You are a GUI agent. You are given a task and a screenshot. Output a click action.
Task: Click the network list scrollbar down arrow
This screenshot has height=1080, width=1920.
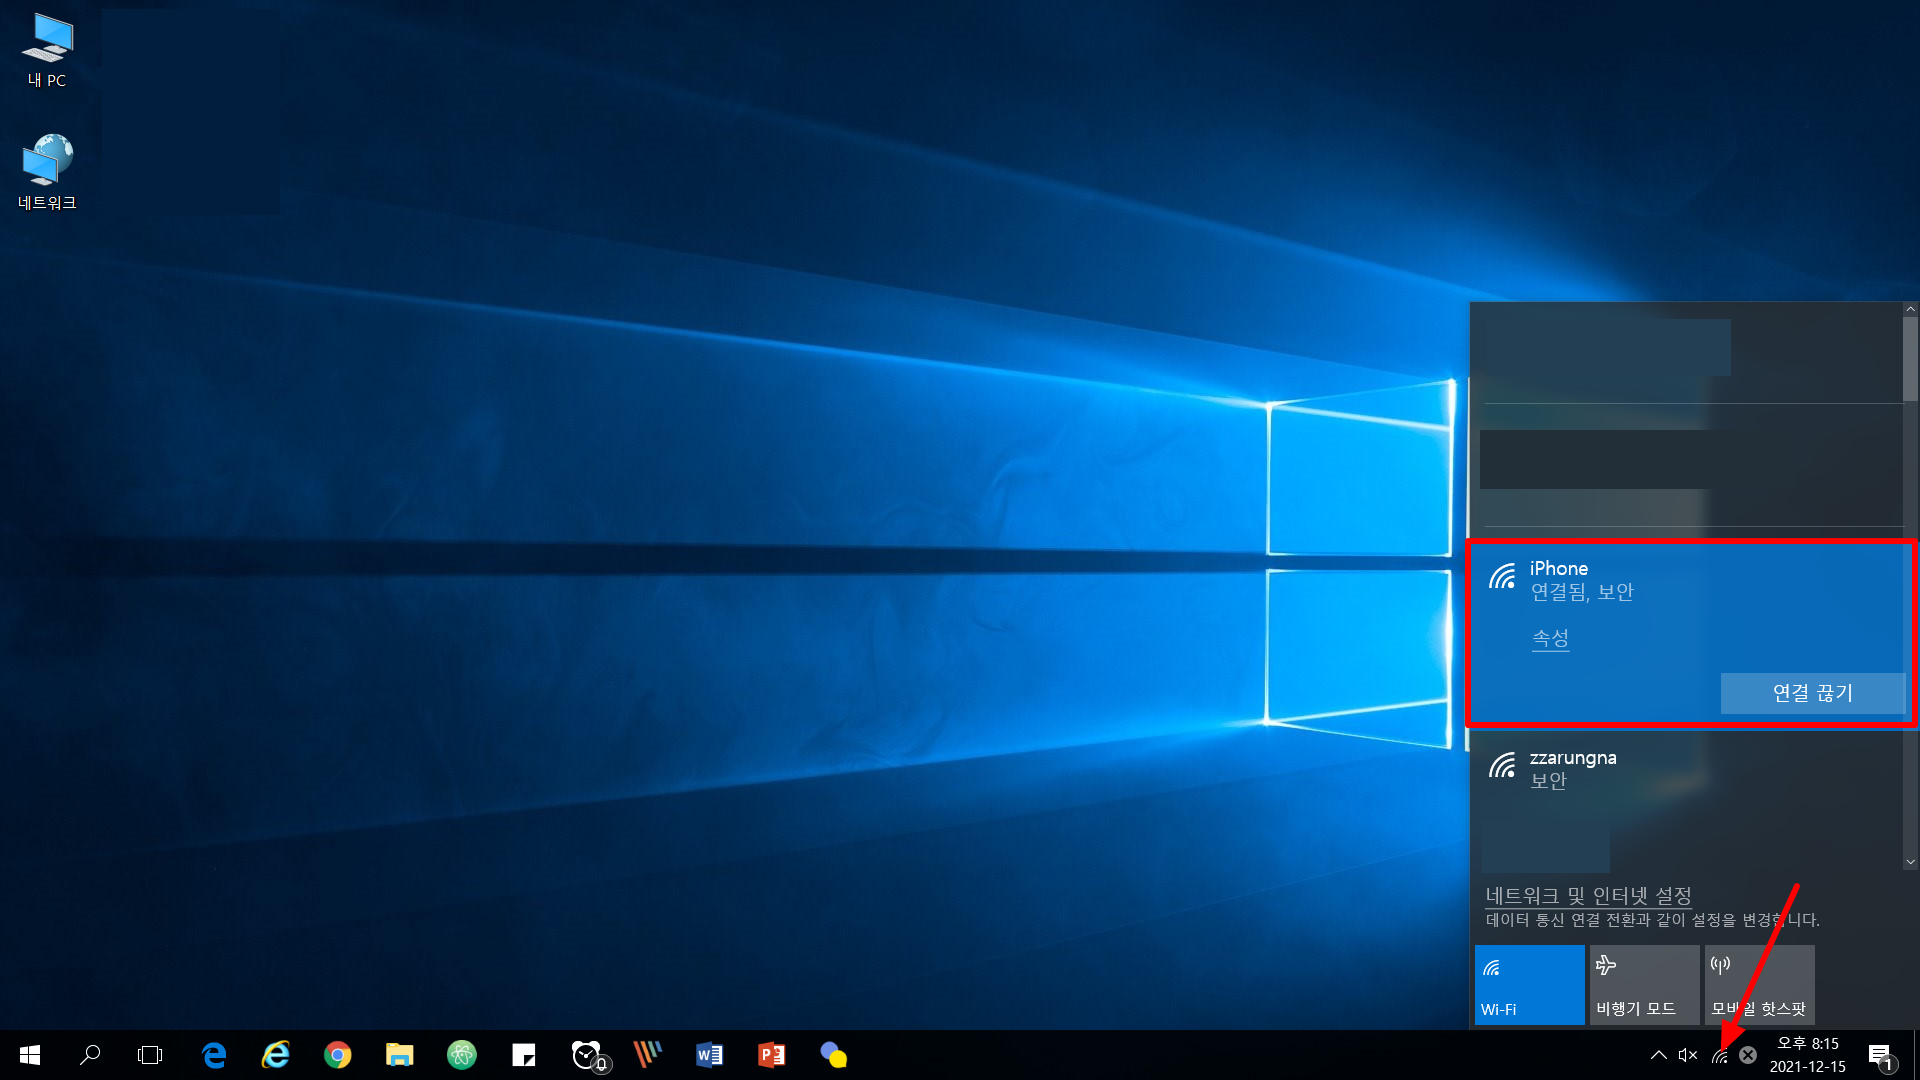pyautogui.click(x=1910, y=862)
